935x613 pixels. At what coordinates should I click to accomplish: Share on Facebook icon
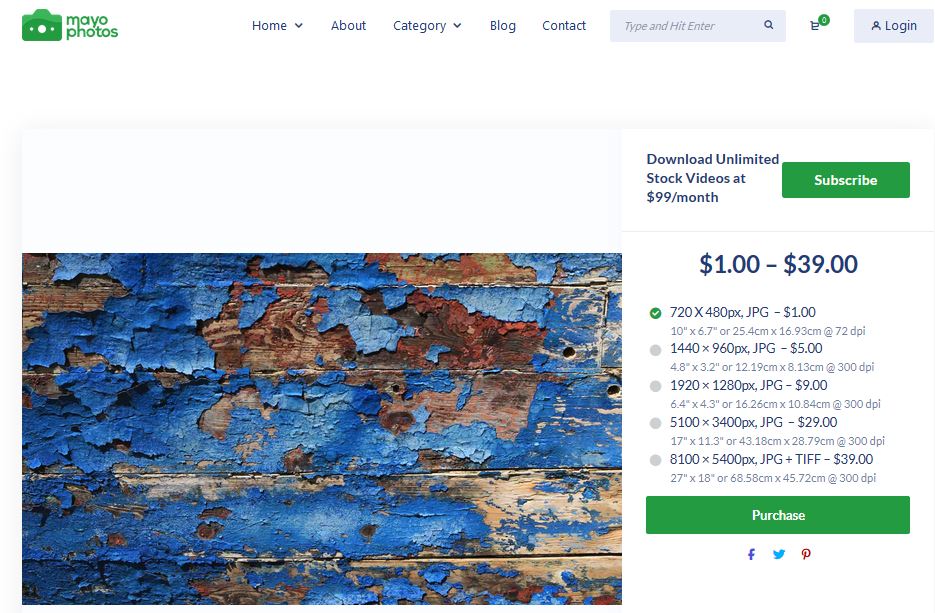click(751, 554)
